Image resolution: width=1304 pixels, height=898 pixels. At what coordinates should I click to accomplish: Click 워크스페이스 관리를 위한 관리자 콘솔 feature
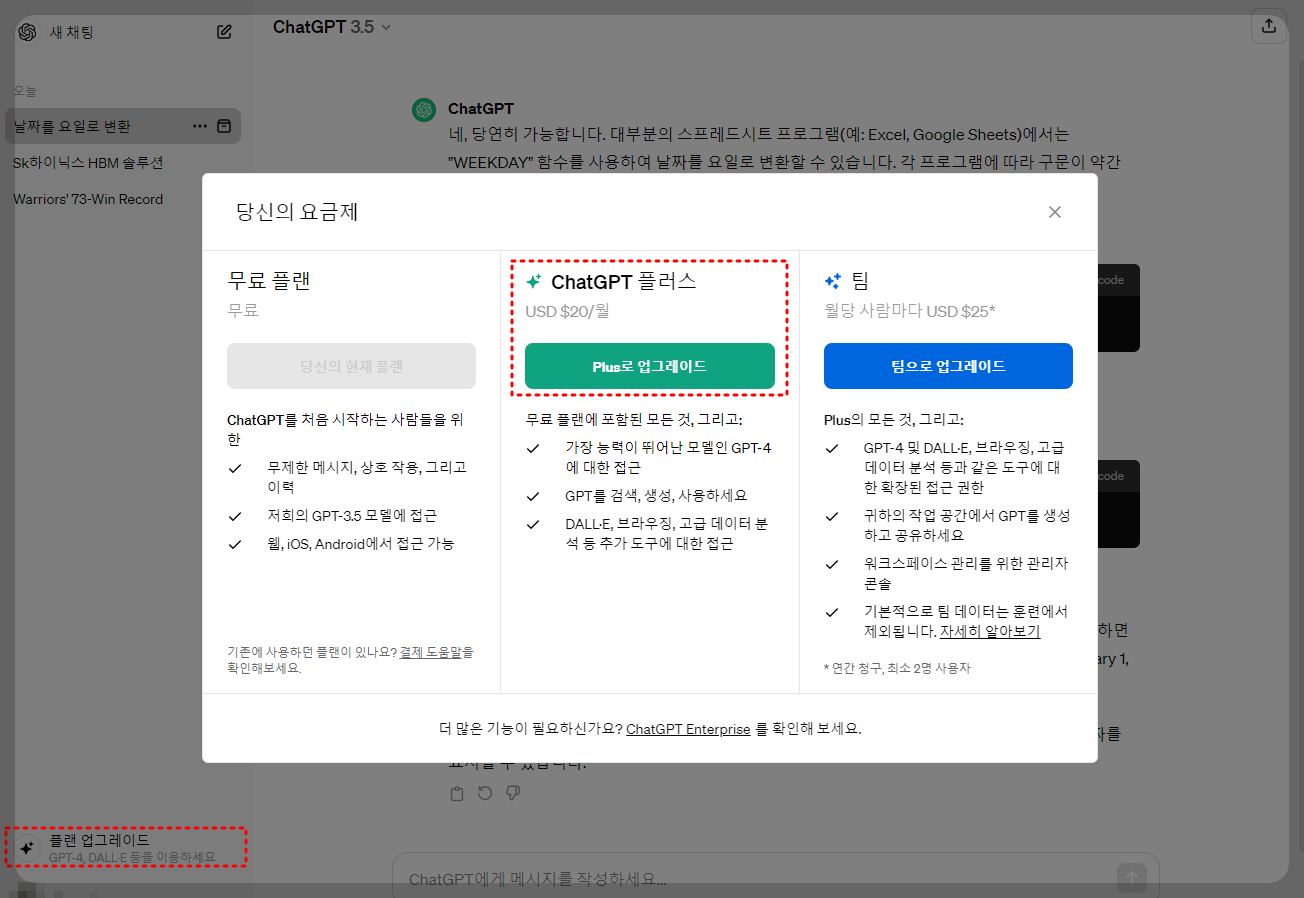966,573
